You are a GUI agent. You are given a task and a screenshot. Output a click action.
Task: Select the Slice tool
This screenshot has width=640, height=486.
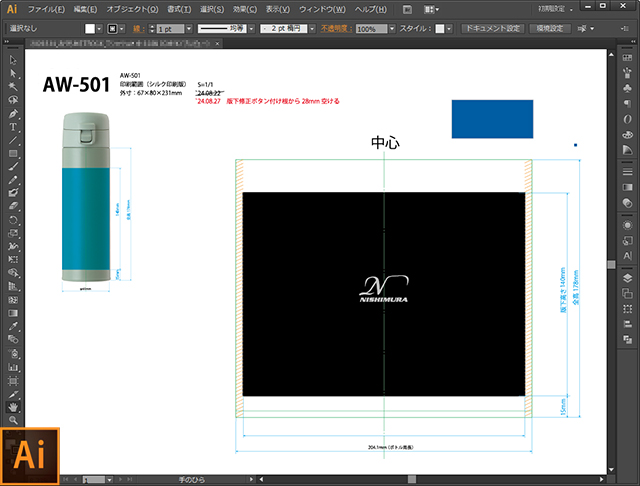[x=13, y=395]
